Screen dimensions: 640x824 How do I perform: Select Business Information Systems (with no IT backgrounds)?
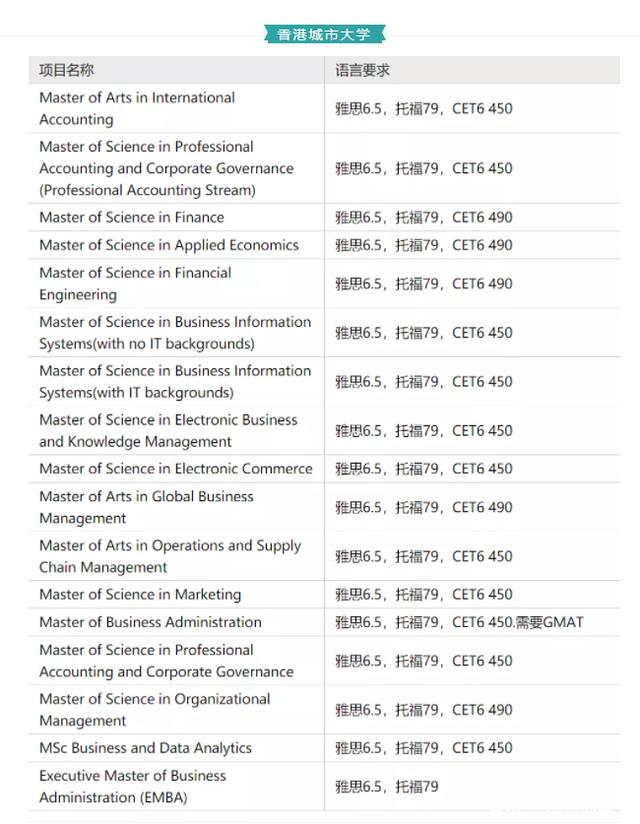[175, 332]
